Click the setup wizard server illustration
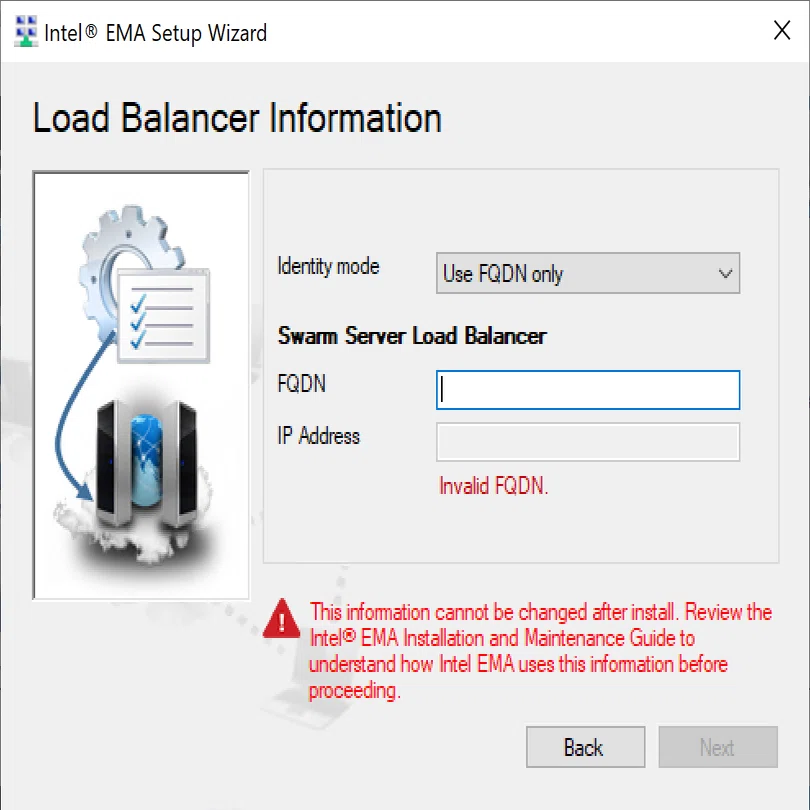 click(x=141, y=385)
